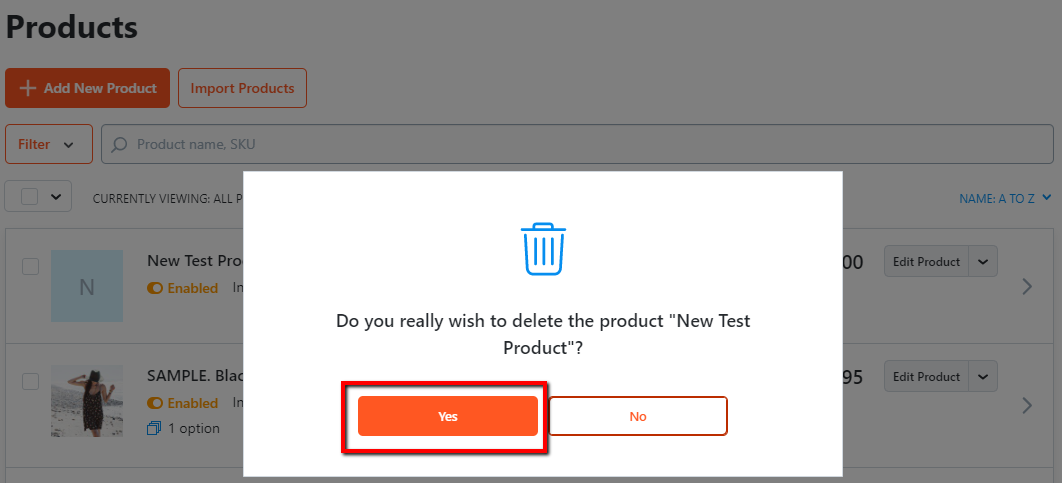The width and height of the screenshot is (1062, 483).
Task: Expand arrow beside second Edit Product button
Action: tap(983, 377)
